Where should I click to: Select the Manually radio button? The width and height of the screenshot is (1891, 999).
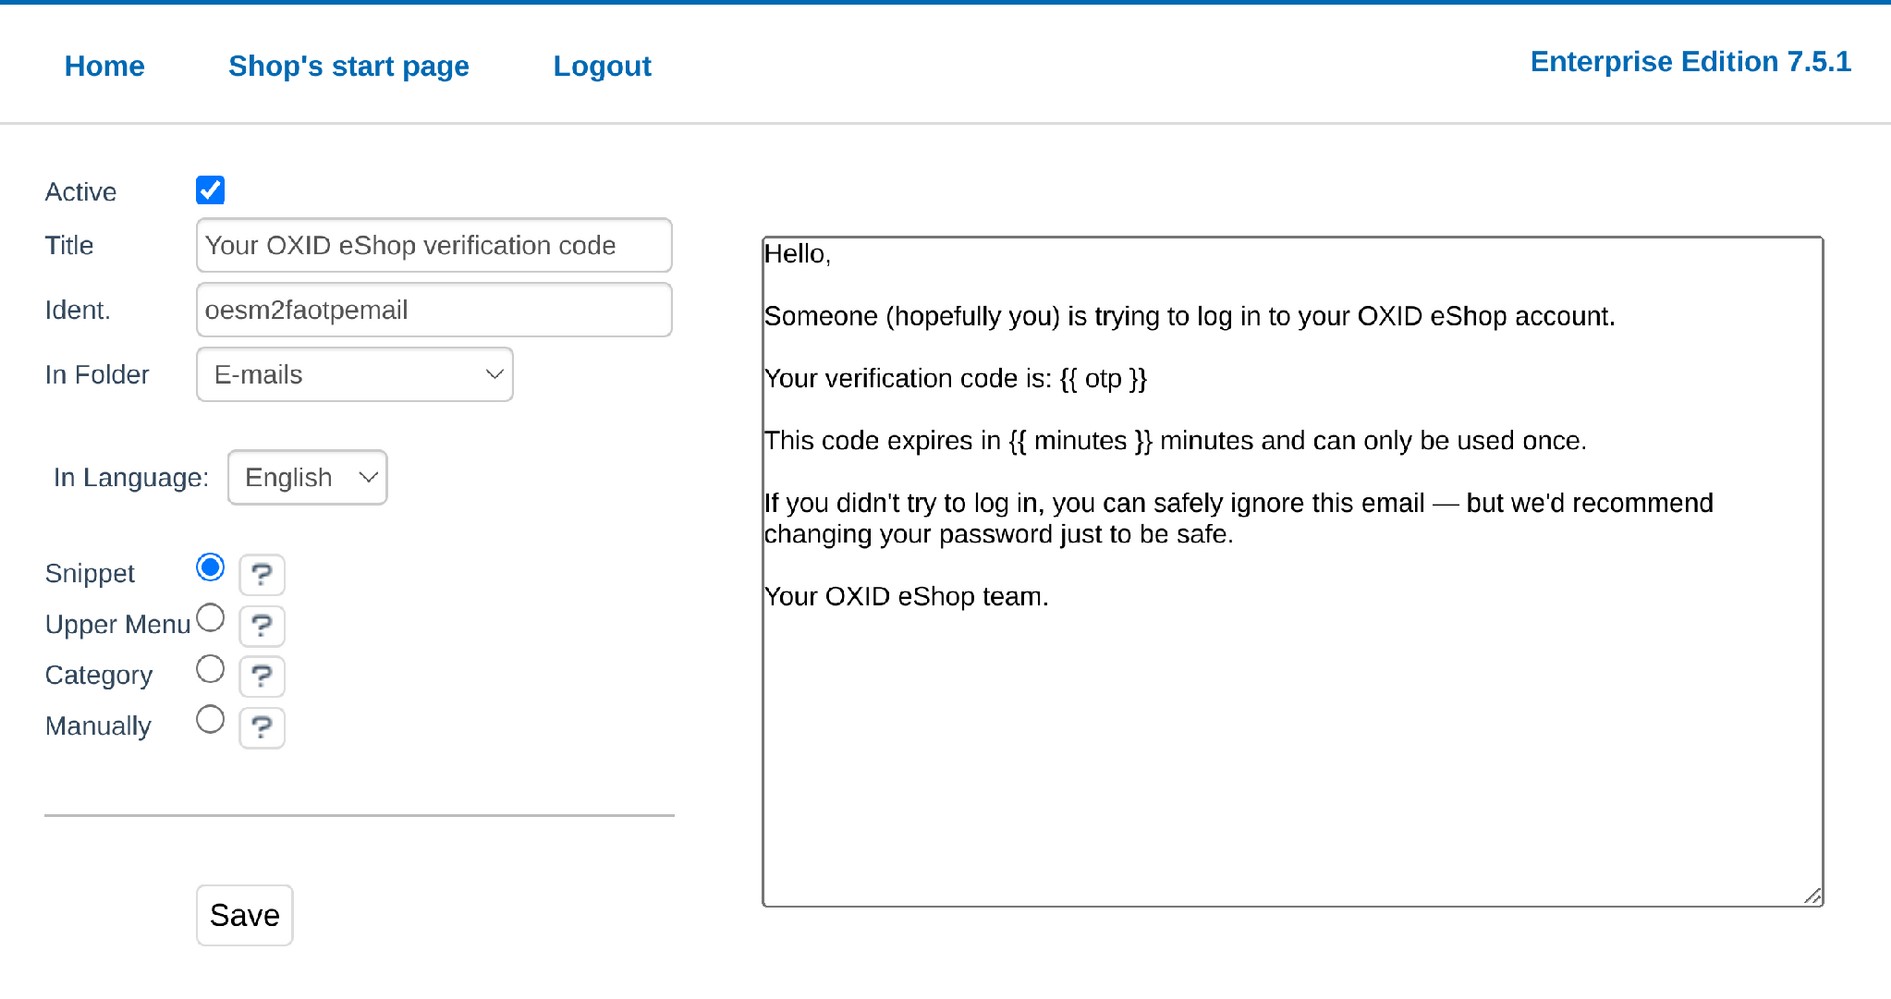(x=210, y=720)
